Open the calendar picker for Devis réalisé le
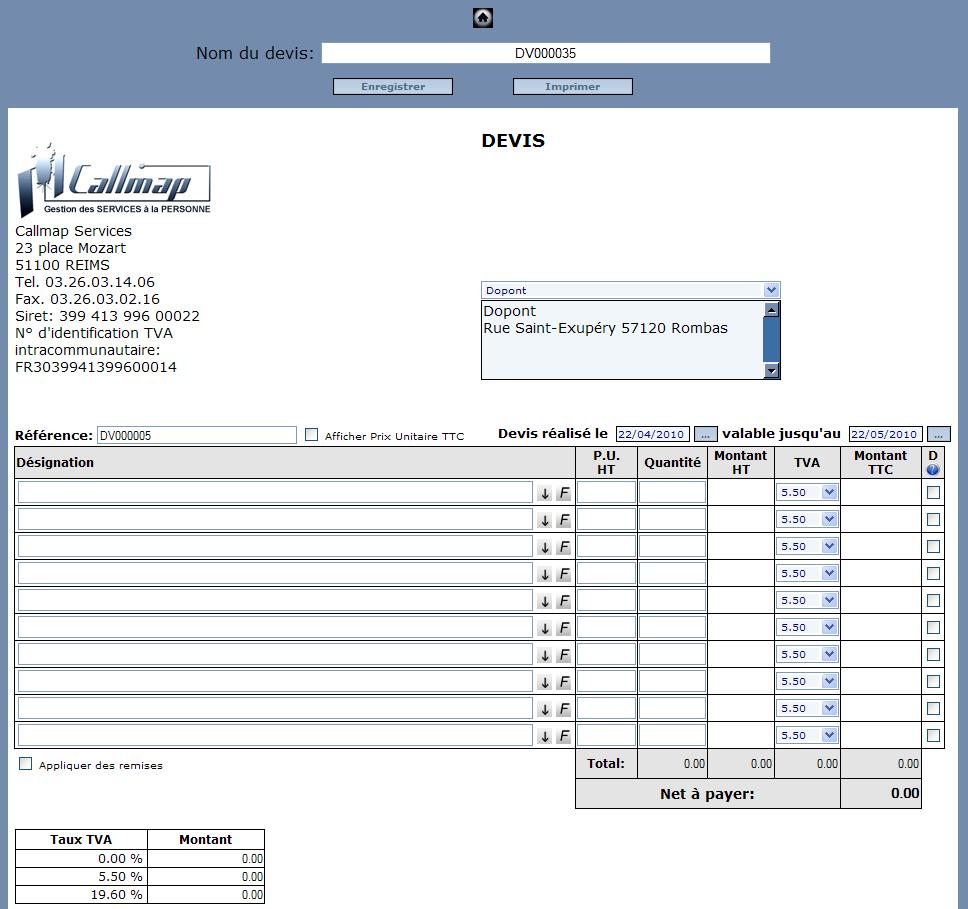The image size is (968, 909). coord(706,434)
